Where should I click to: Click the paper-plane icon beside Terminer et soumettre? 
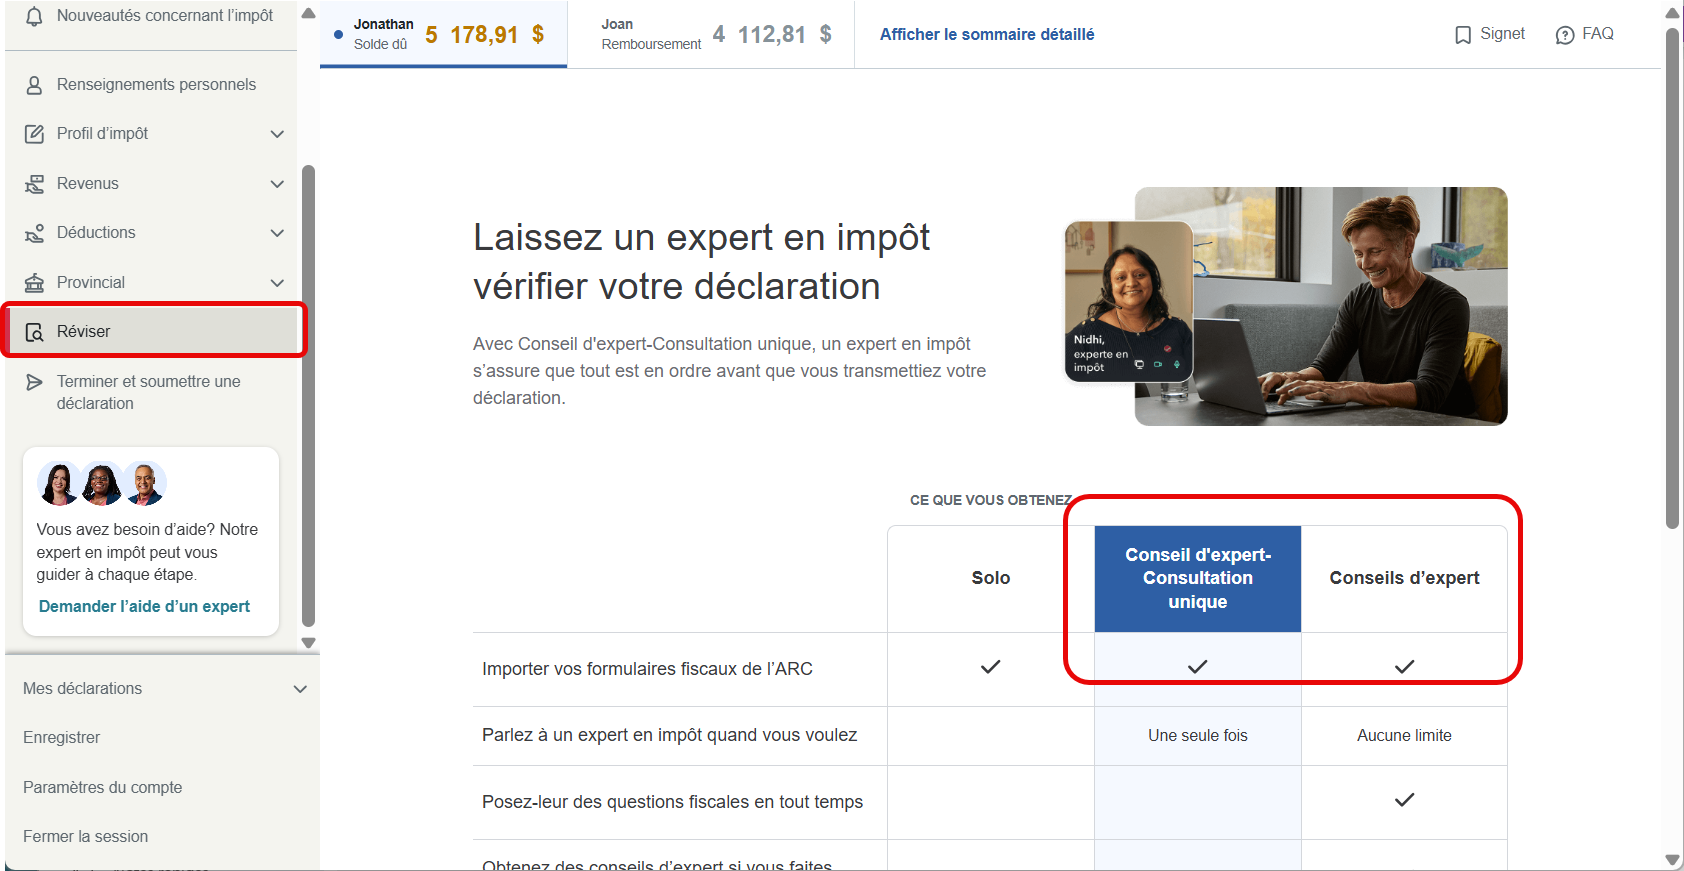[x=34, y=382]
